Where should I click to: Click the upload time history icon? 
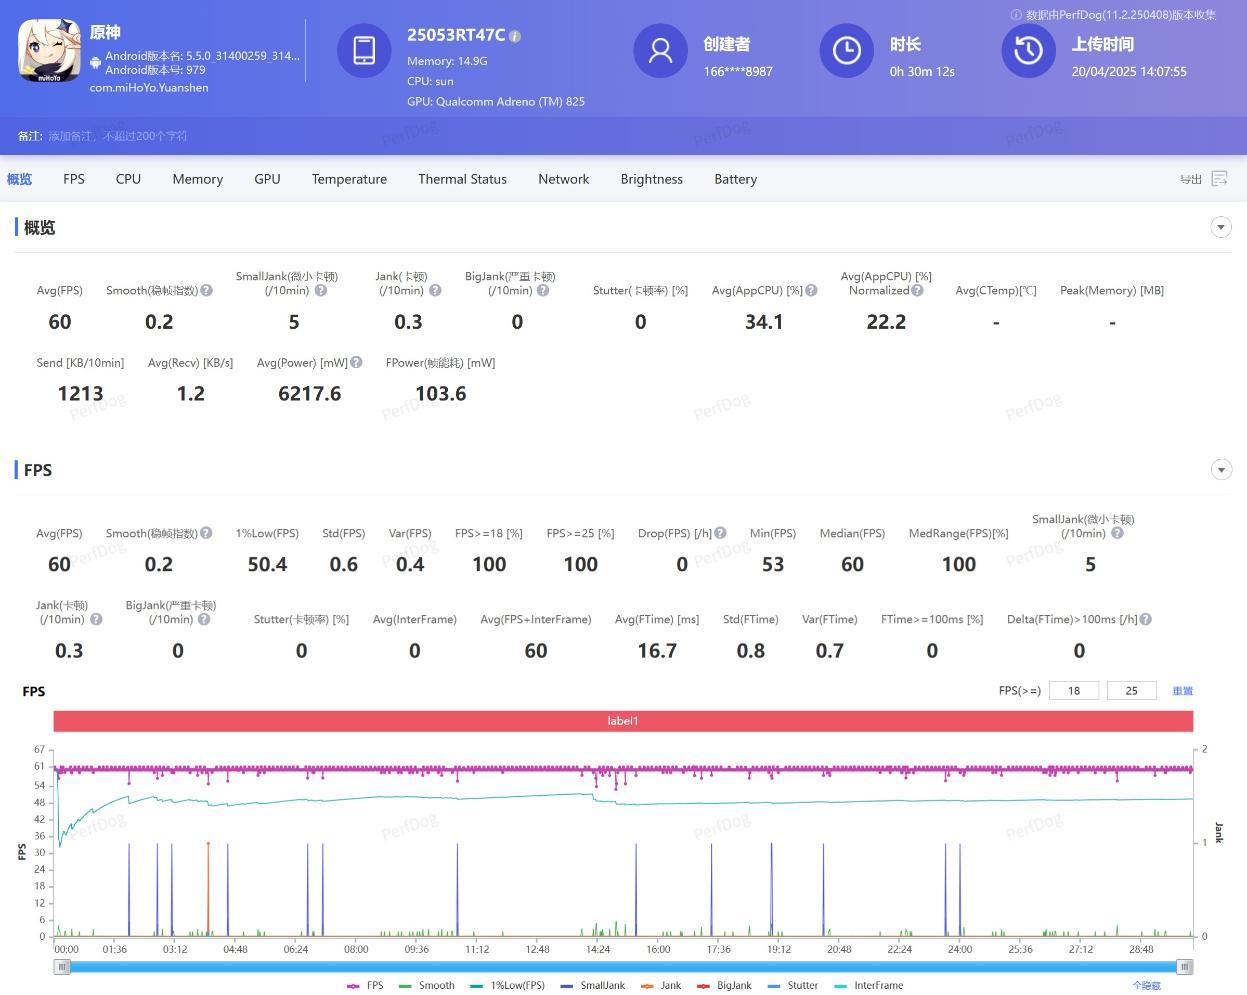tap(1028, 51)
